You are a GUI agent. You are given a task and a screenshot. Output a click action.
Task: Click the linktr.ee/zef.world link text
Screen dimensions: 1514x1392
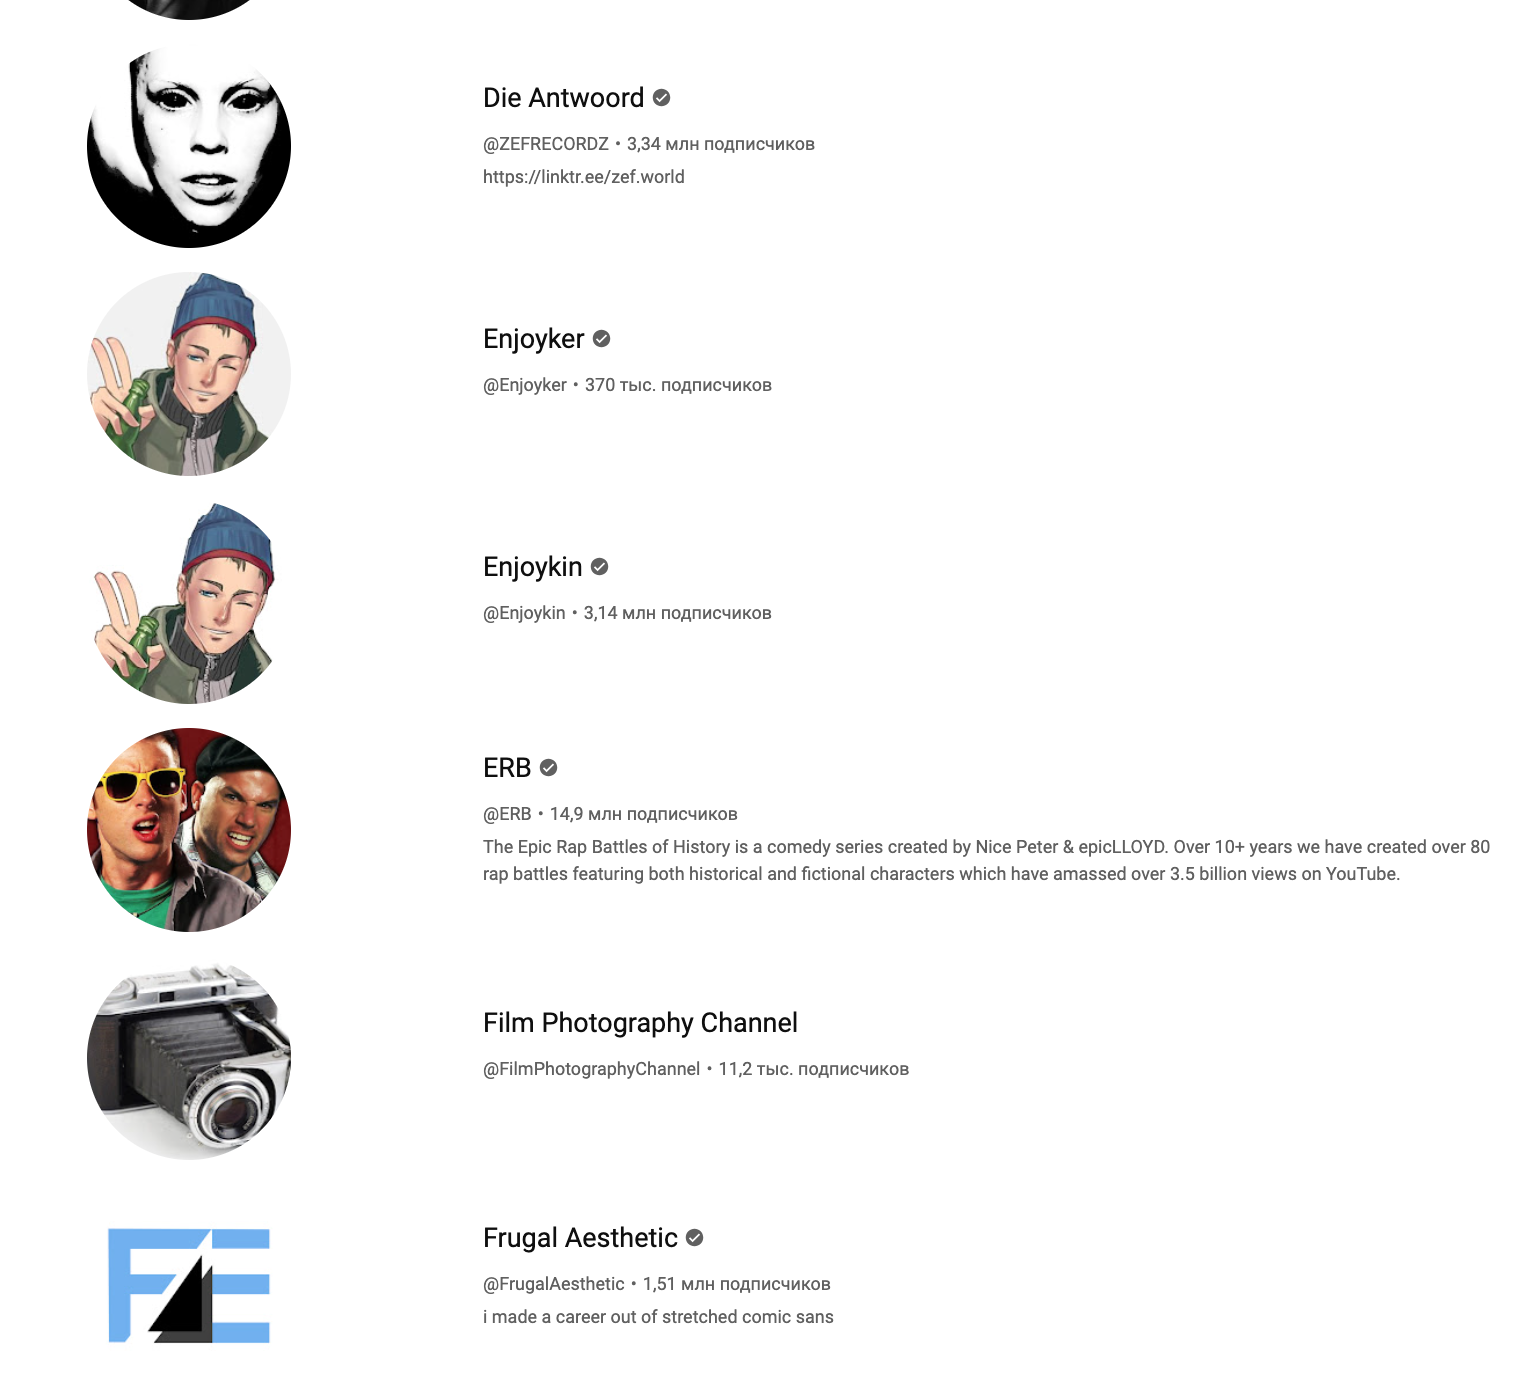point(584,177)
